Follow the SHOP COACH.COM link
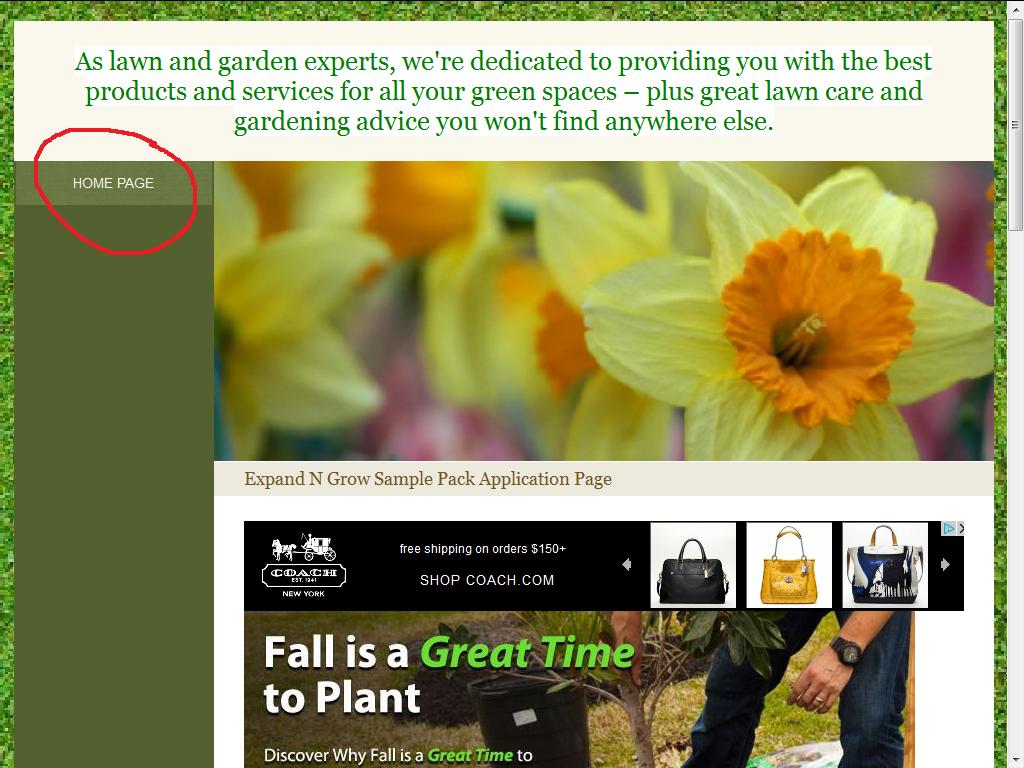Viewport: 1024px width, 768px height. [487, 580]
